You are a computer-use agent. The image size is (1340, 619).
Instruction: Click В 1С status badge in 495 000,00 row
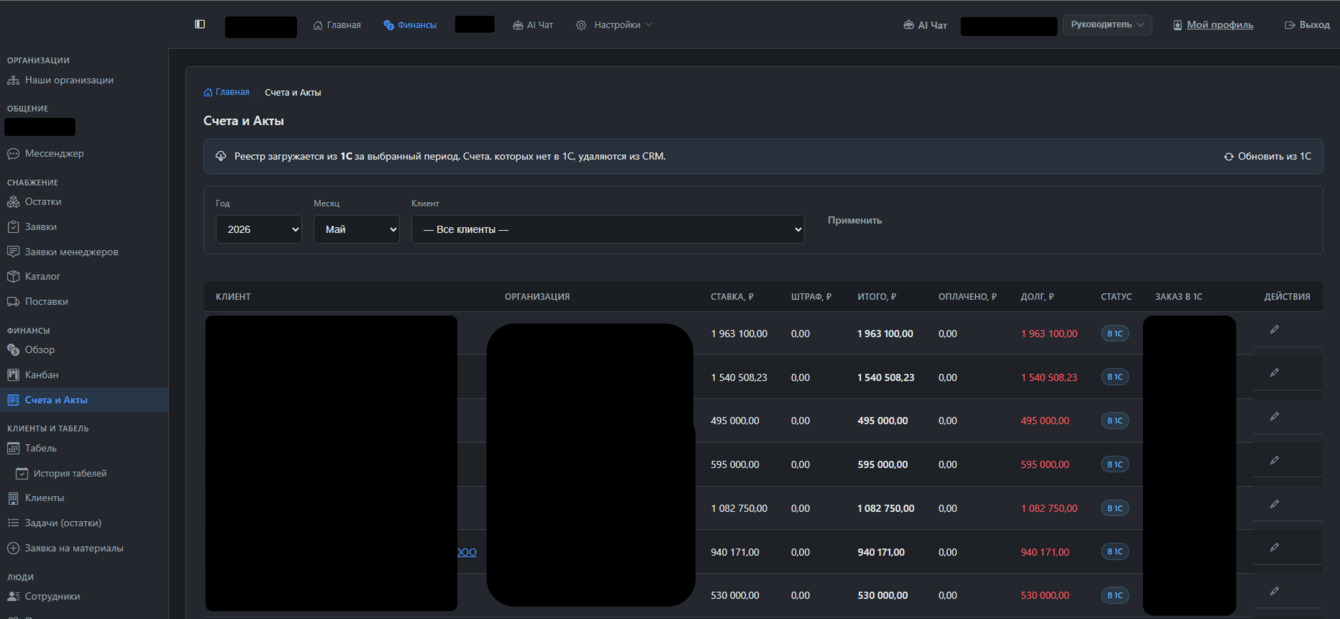coord(1115,421)
